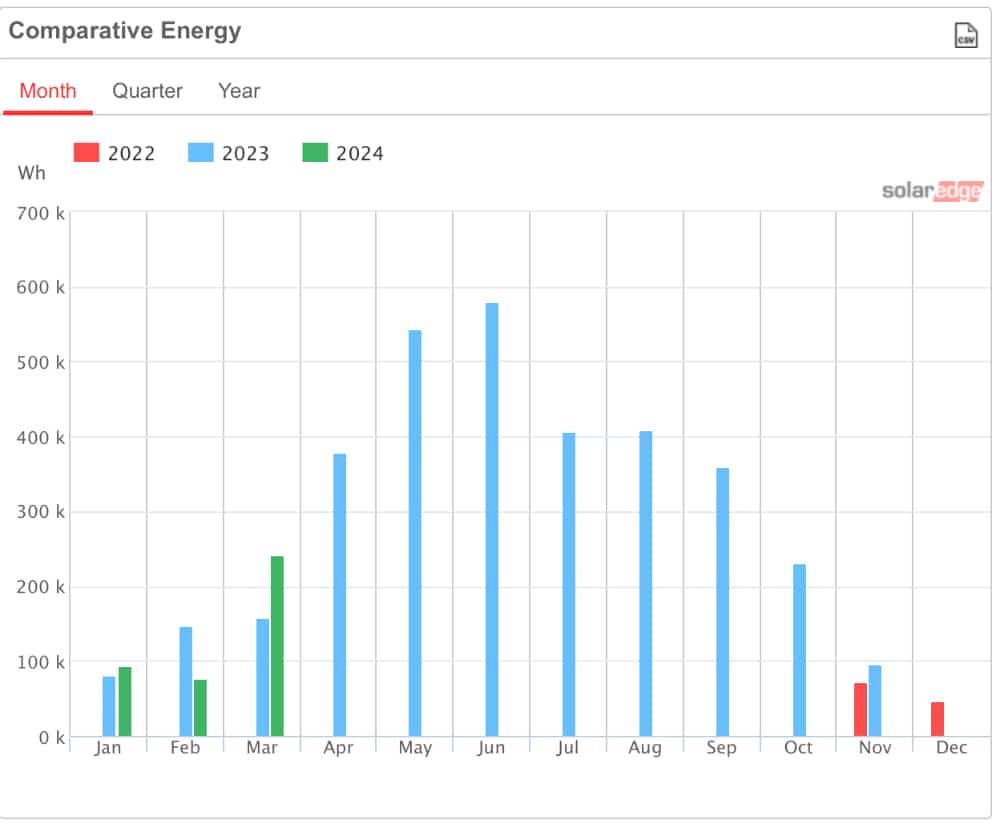Switch to the Quarter tab
The image size is (1000, 824).
[147, 91]
